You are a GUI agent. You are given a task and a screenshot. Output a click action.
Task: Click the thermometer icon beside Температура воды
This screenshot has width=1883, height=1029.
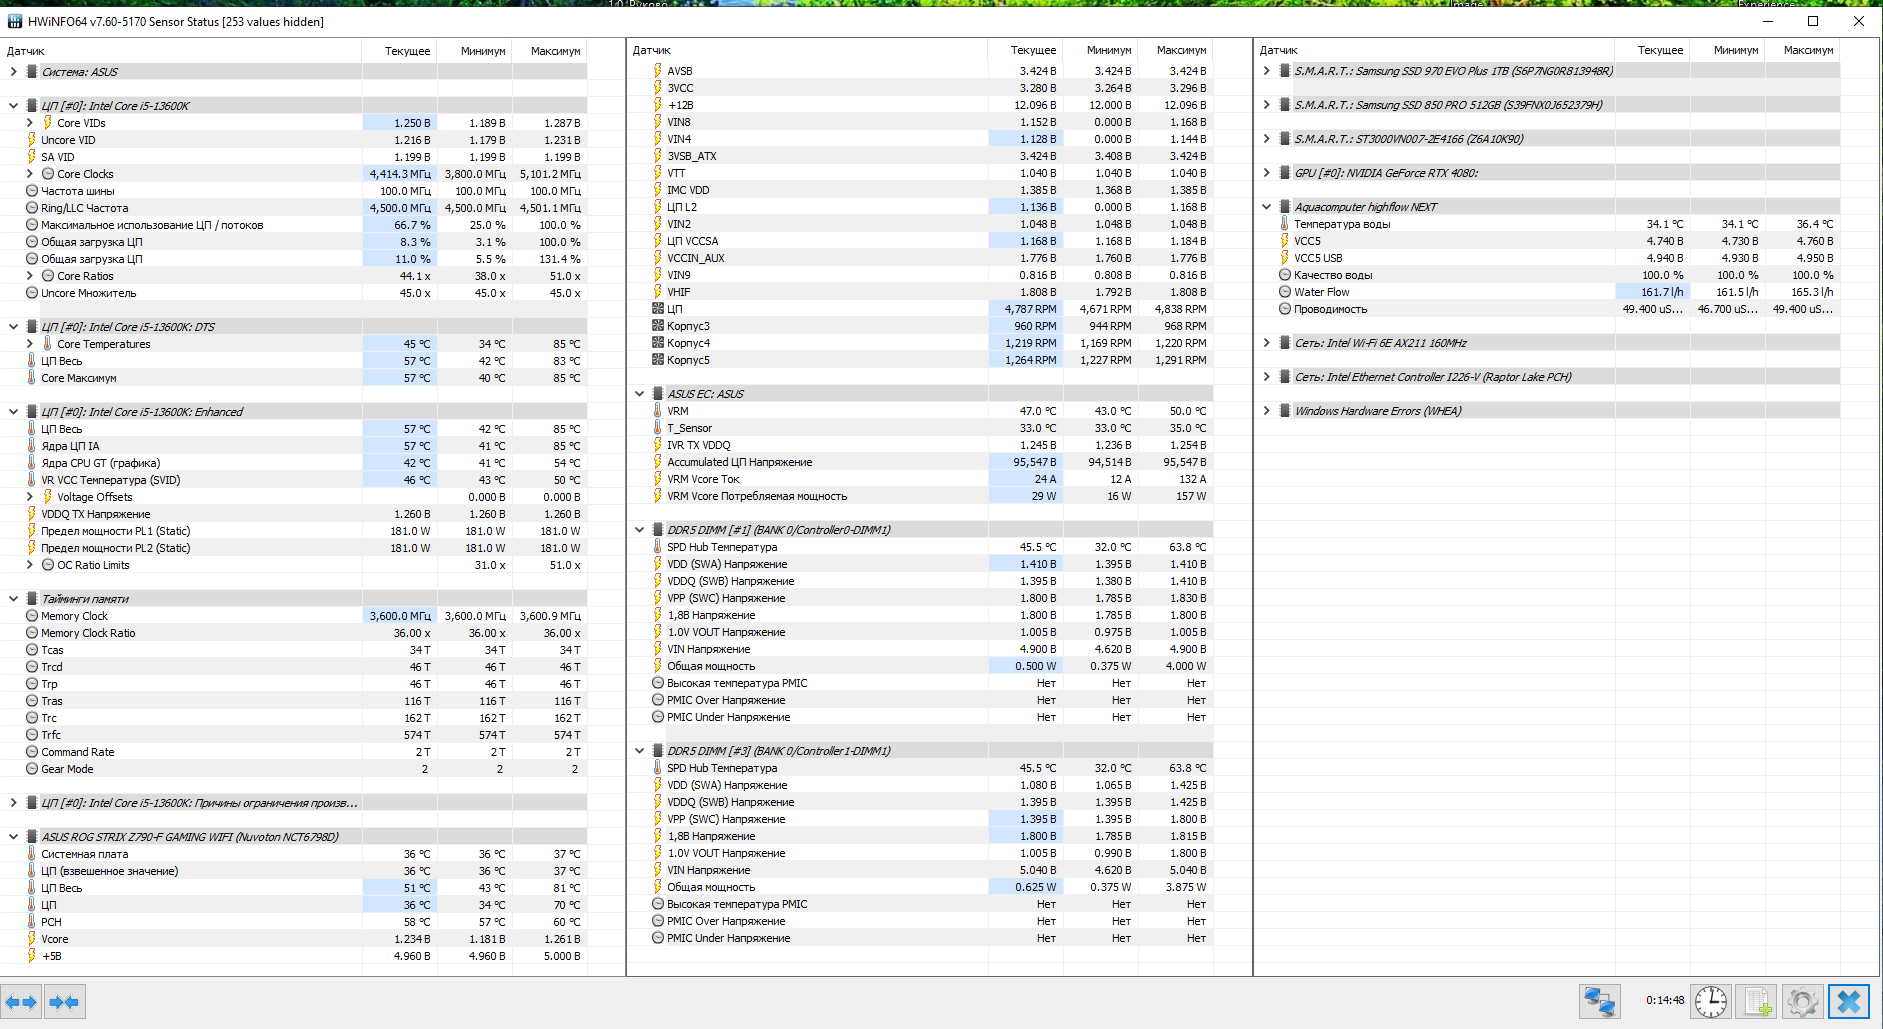pos(1285,224)
